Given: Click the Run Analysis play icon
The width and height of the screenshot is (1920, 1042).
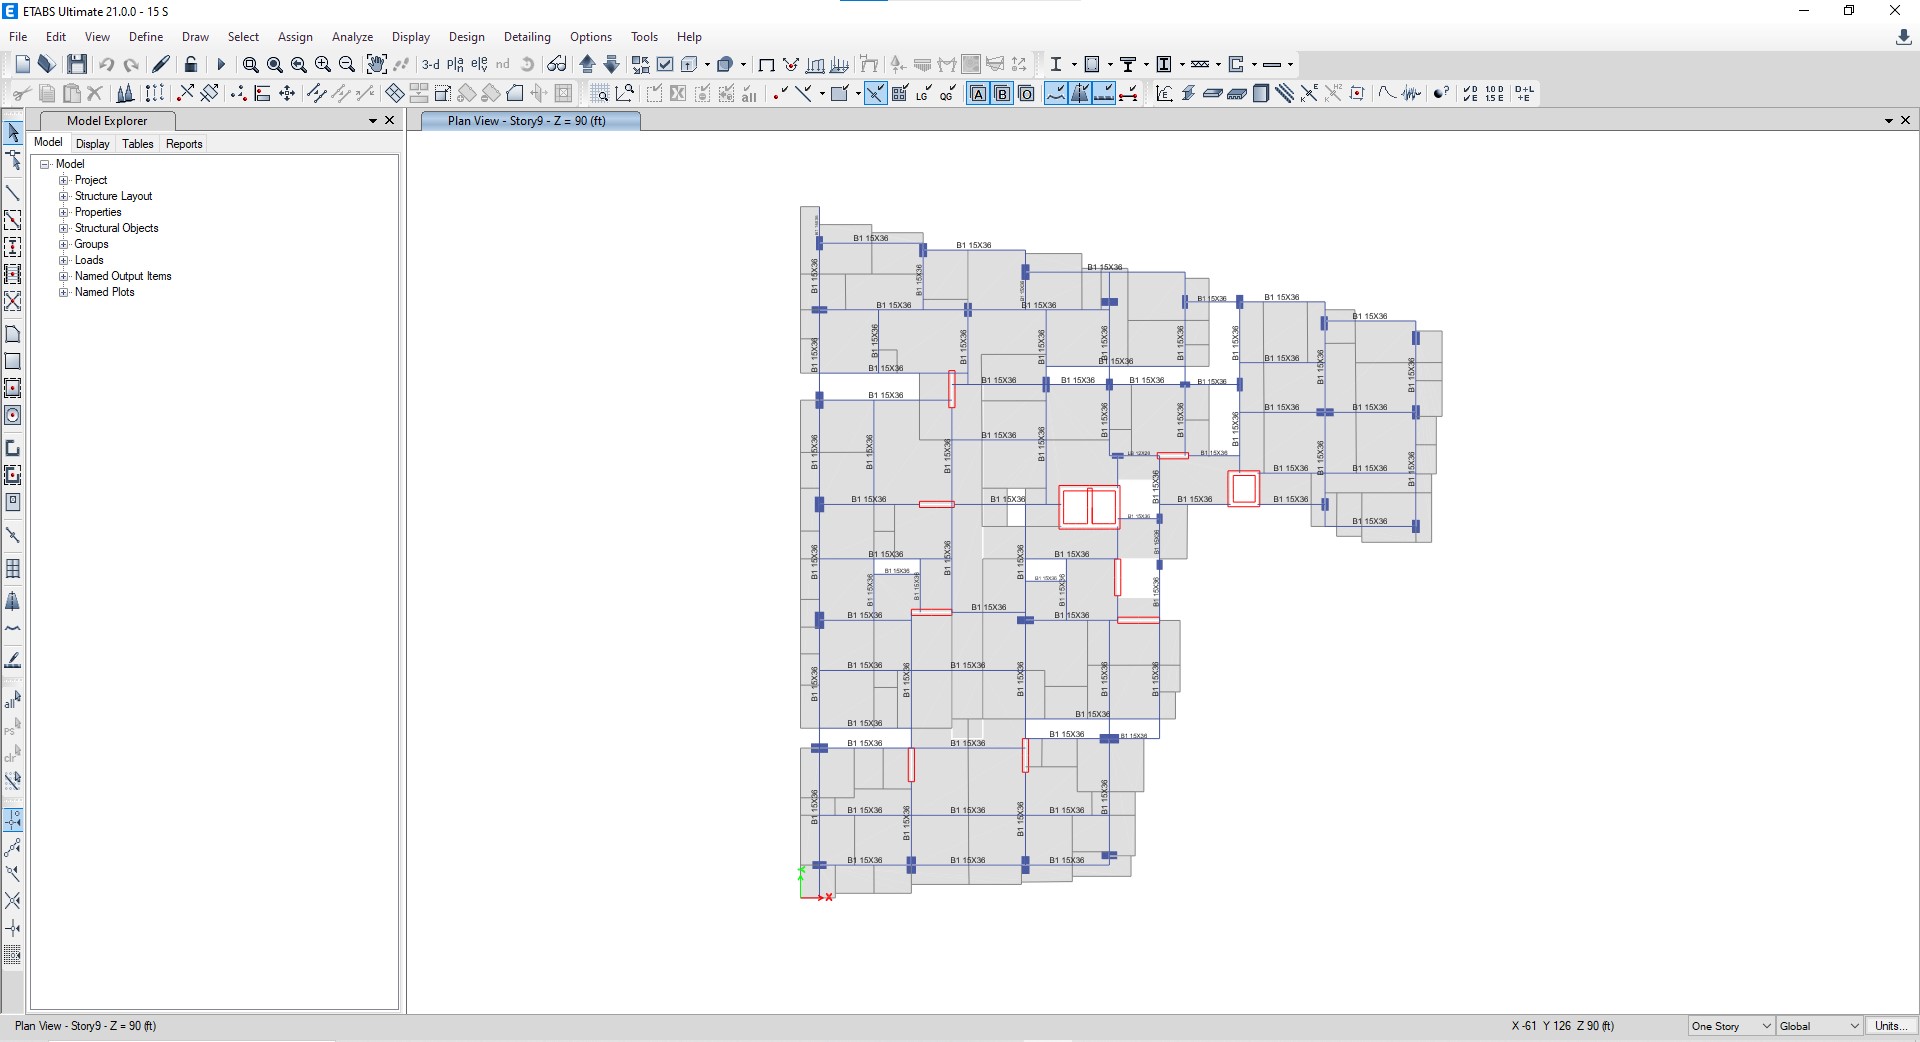Looking at the screenshot, I should click(221, 65).
